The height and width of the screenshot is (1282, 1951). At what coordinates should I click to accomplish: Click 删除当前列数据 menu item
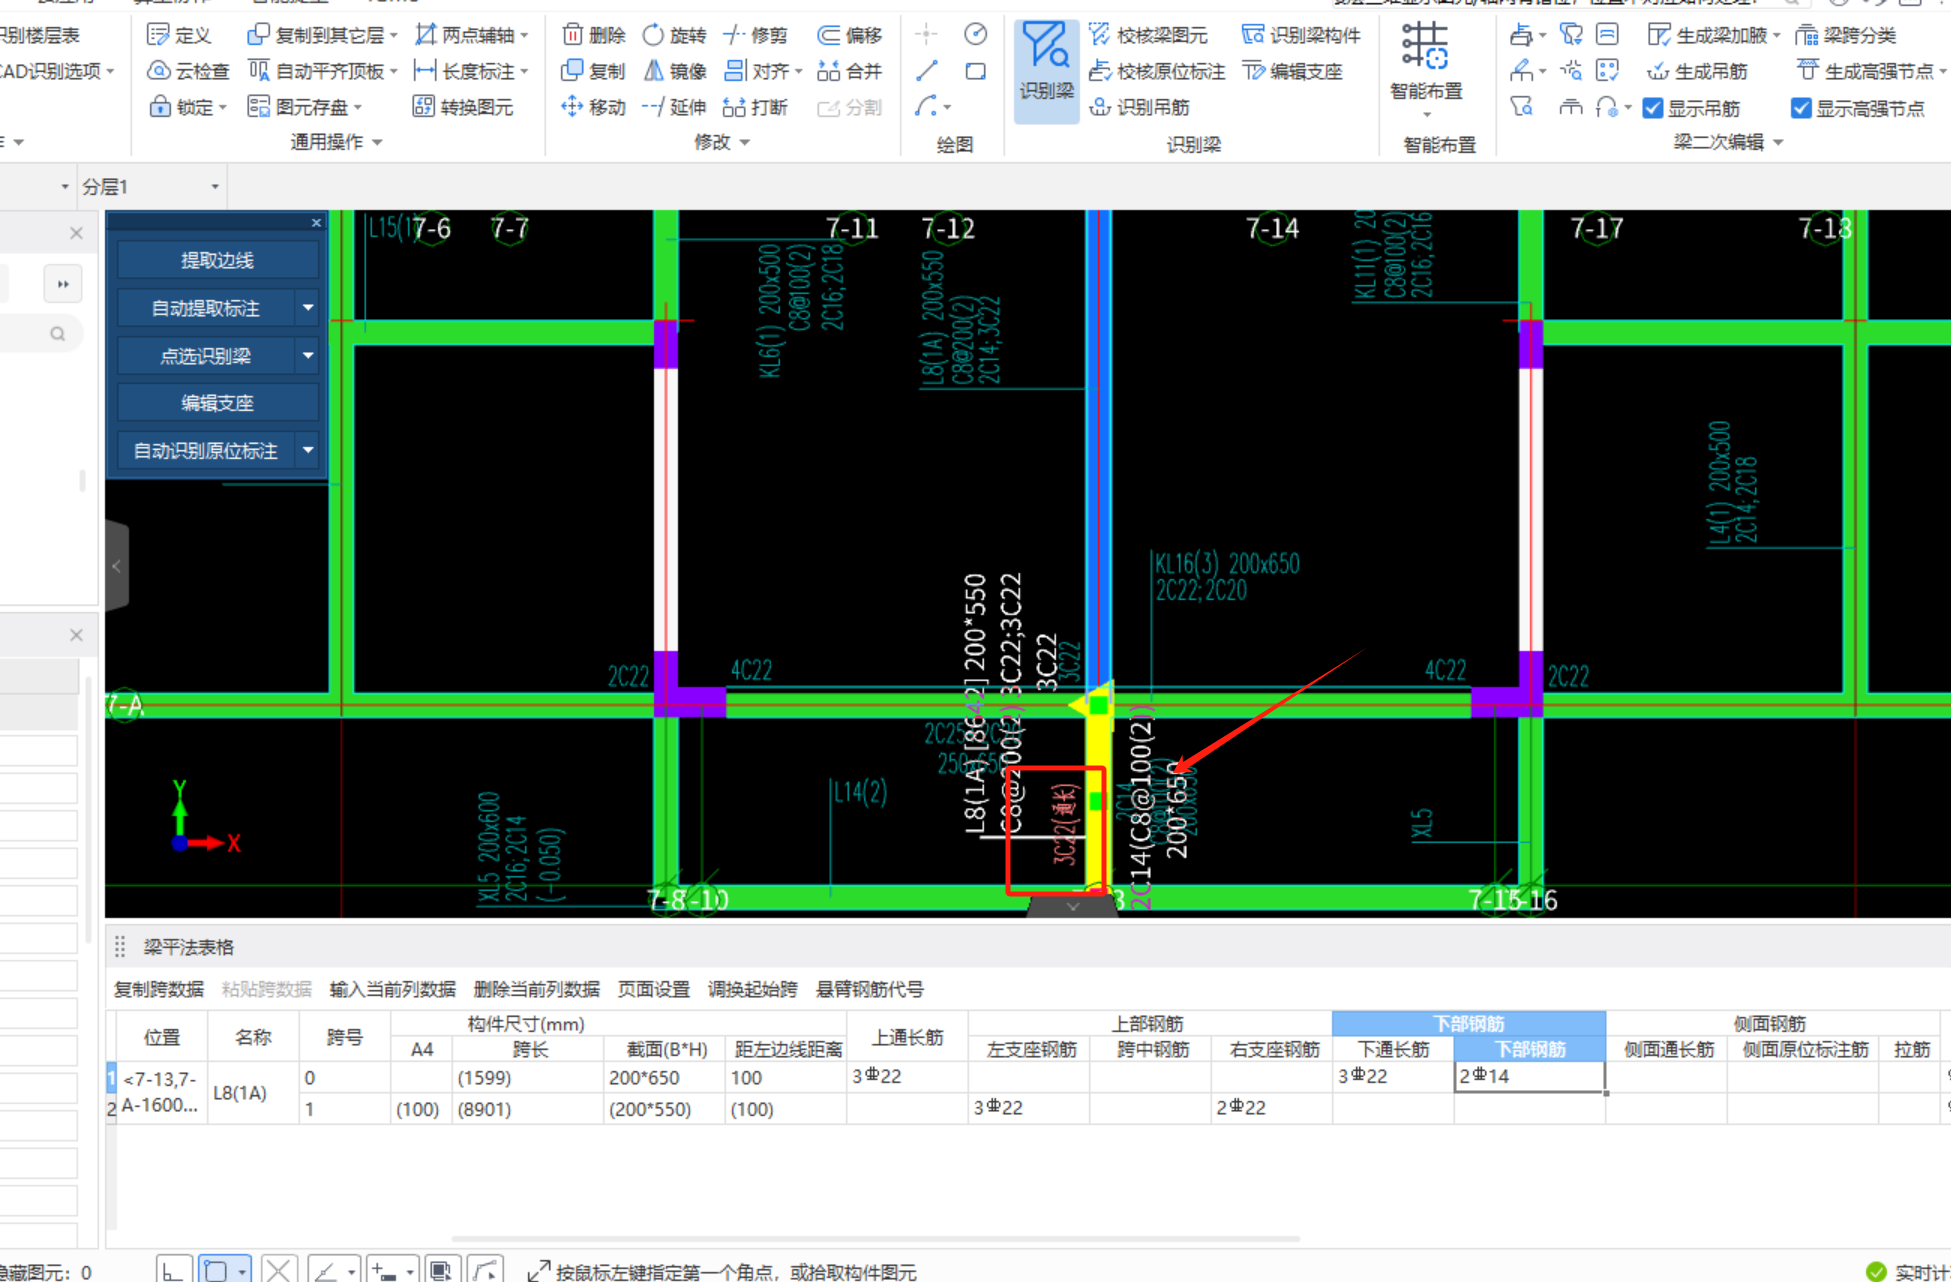(x=536, y=989)
